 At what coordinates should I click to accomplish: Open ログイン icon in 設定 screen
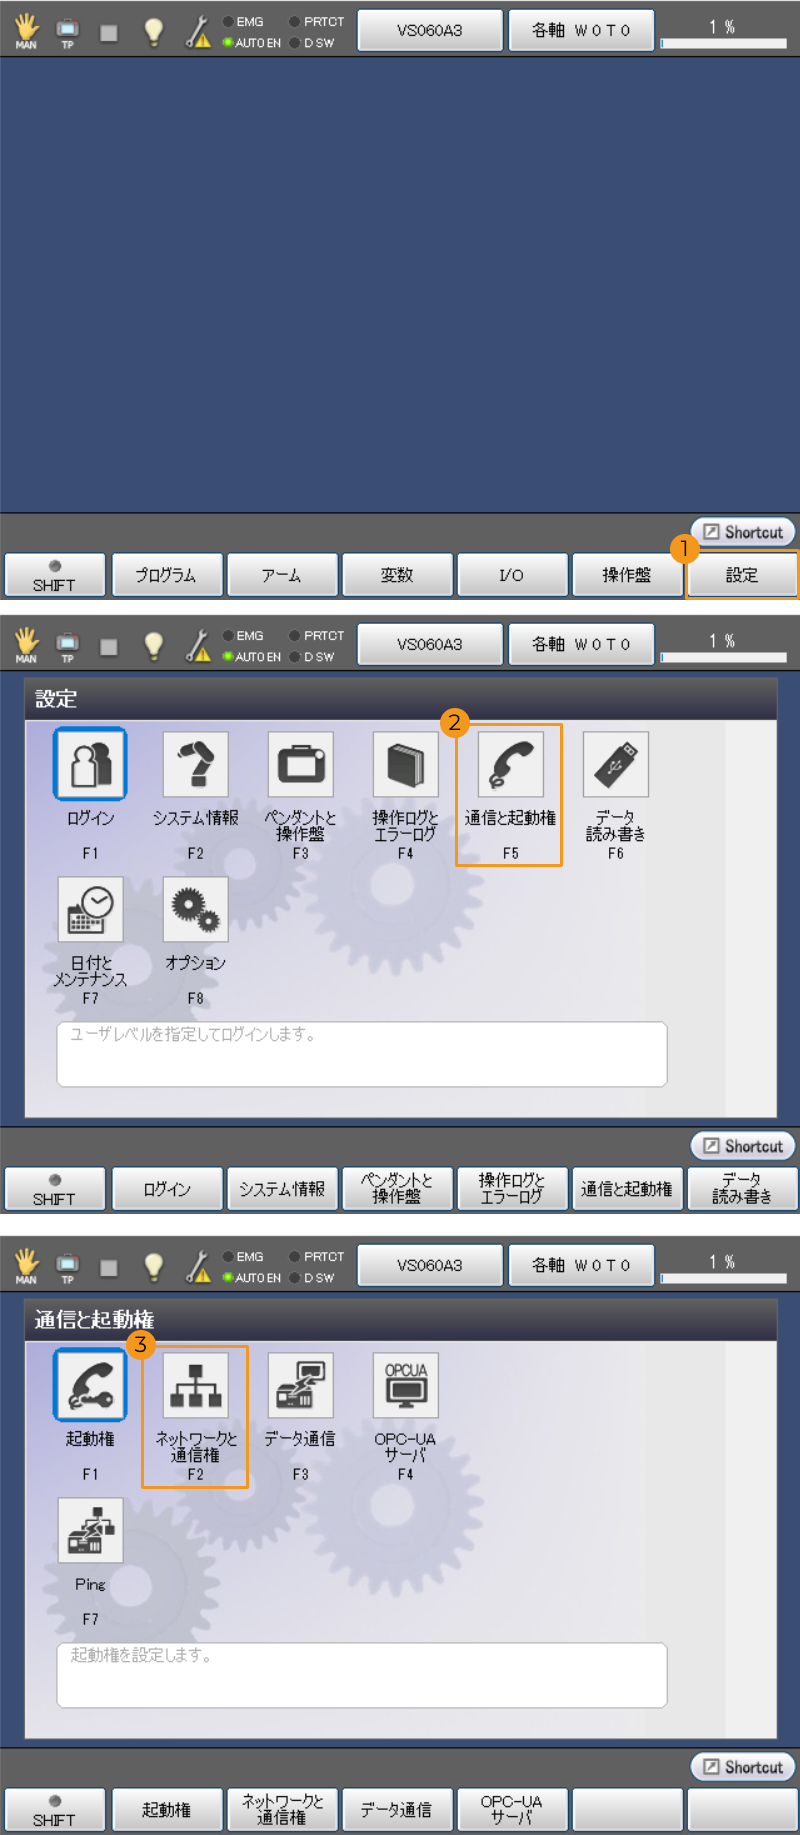90,764
